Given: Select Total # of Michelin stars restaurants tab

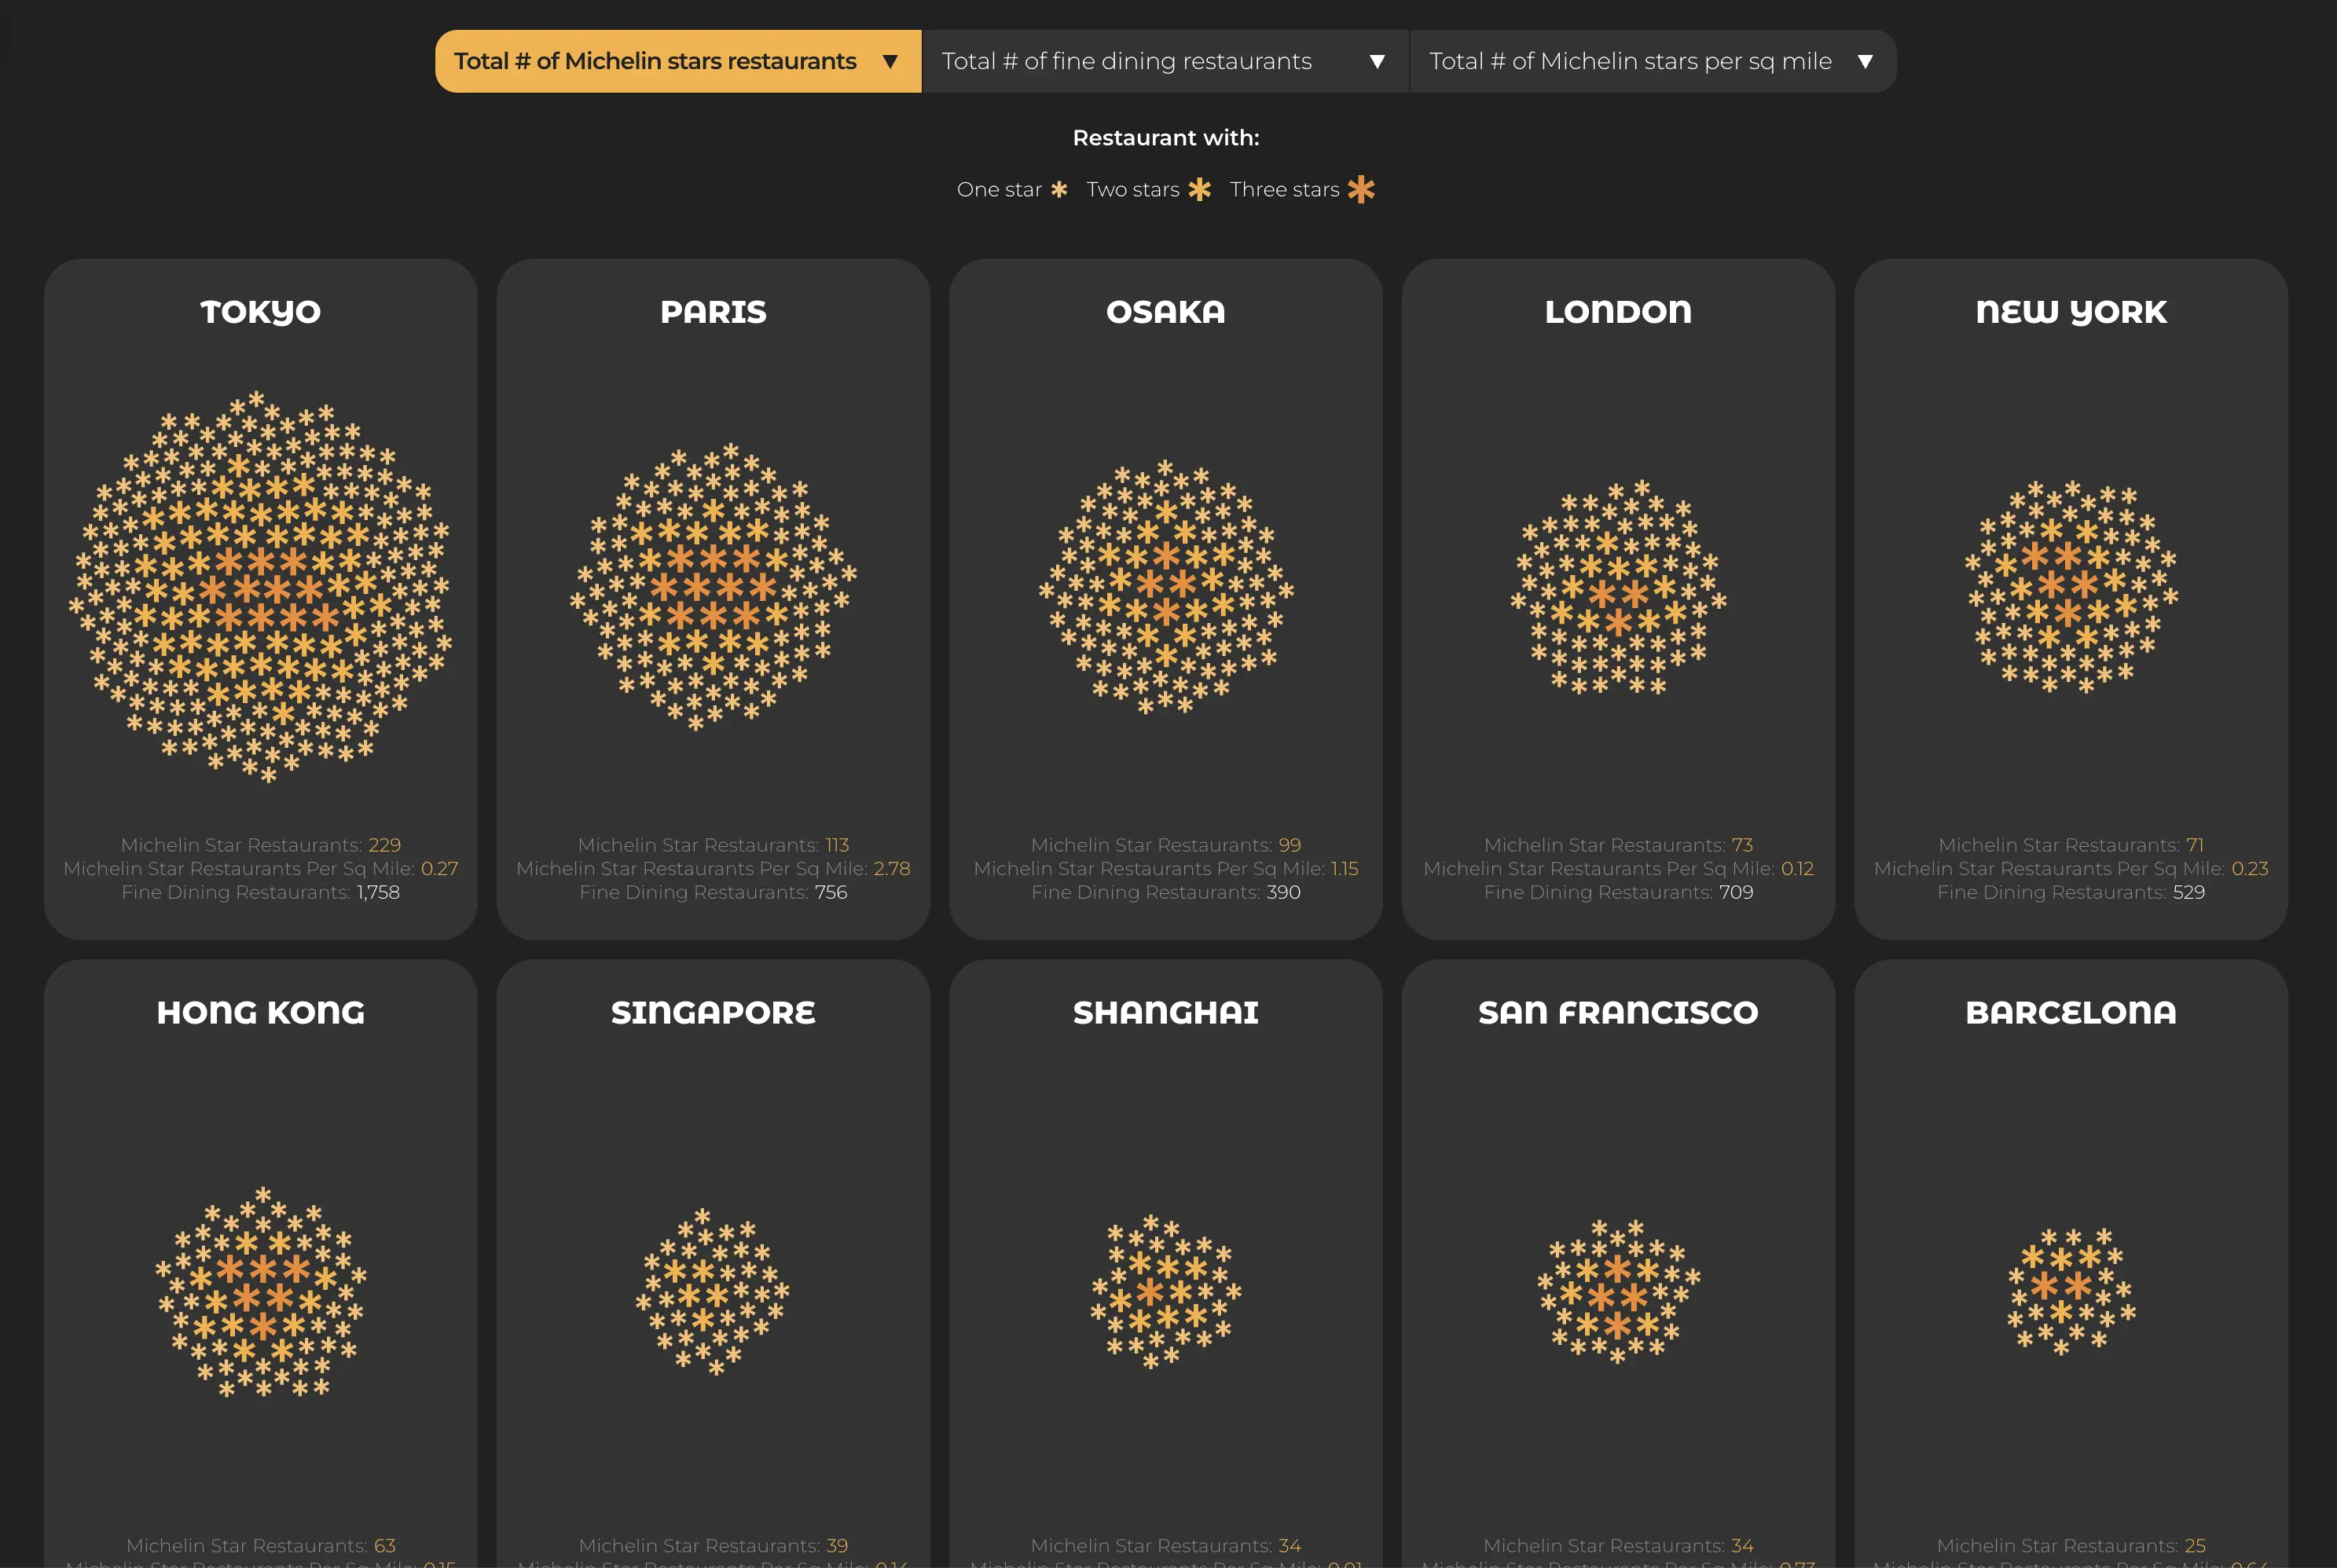Looking at the screenshot, I should point(678,61).
